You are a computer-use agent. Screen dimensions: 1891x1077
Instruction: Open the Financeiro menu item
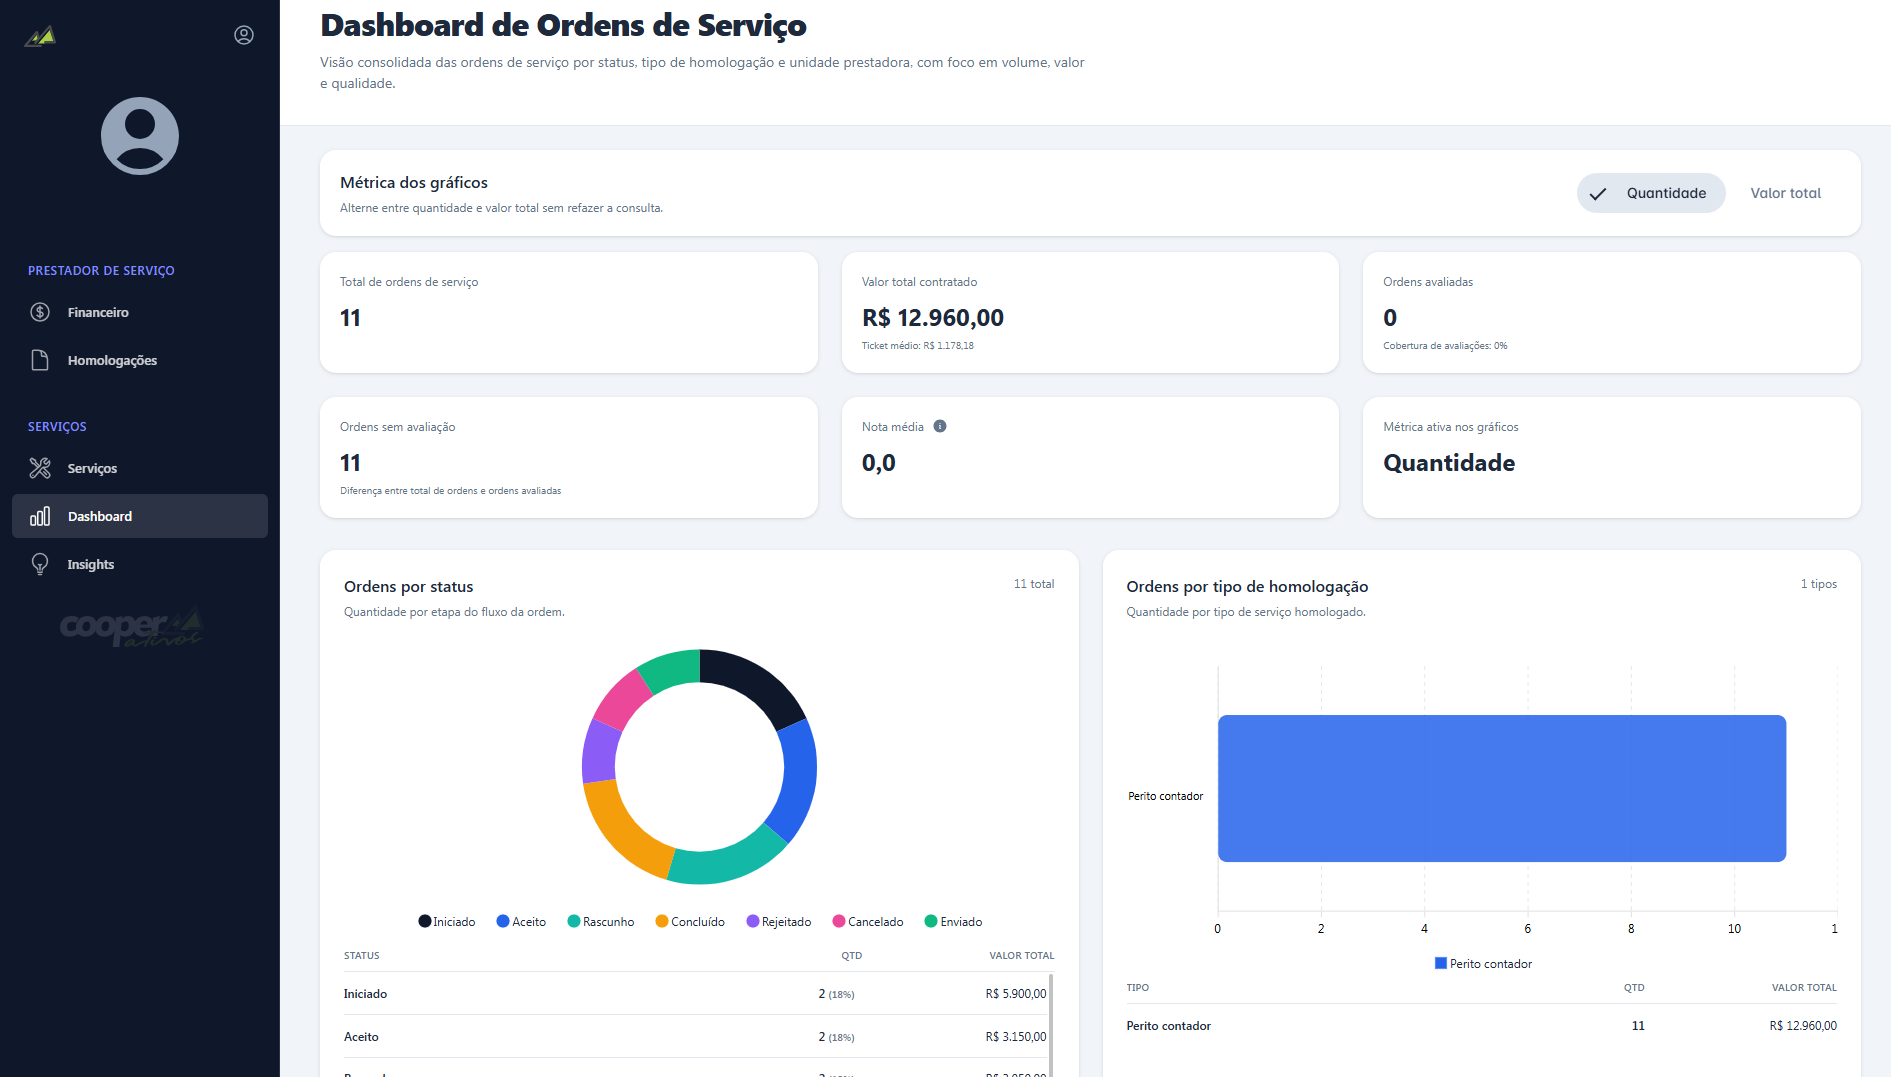pyautogui.click(x=140, y=312)
